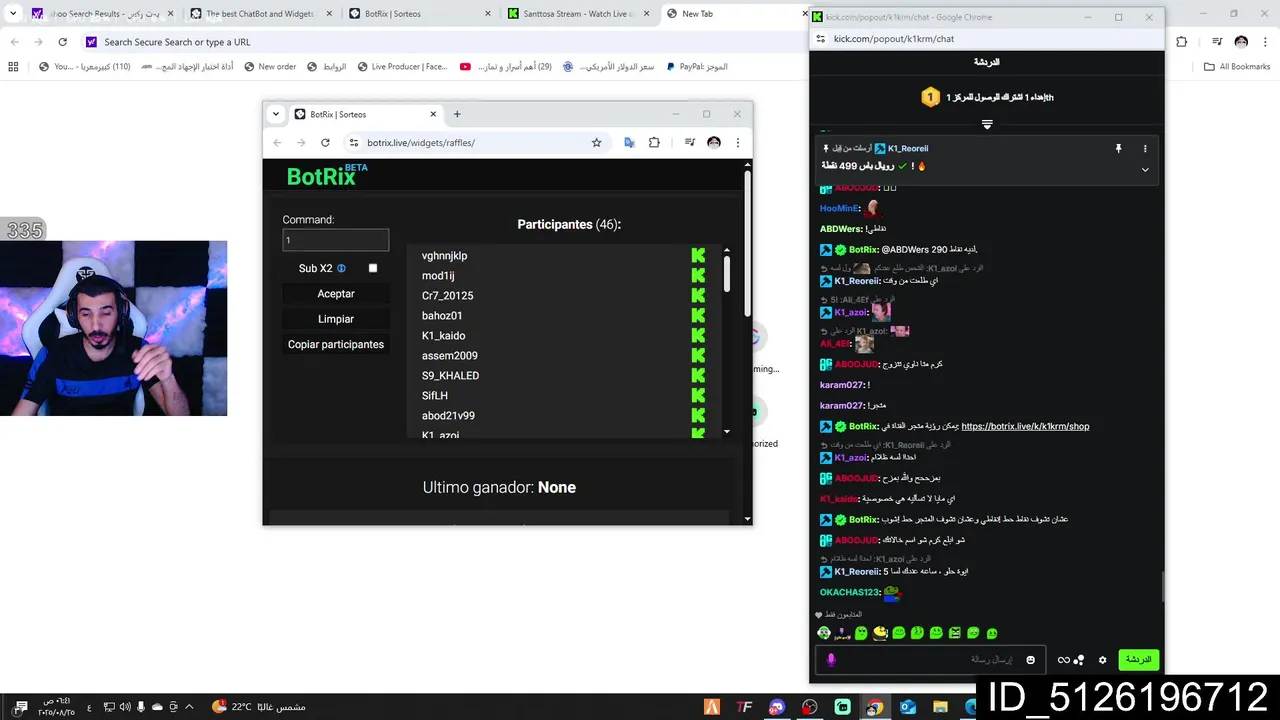This screenshot has width=1280, height=720.
Task: Open main Chrome media control icon
Action: (x=1217, y=42)
